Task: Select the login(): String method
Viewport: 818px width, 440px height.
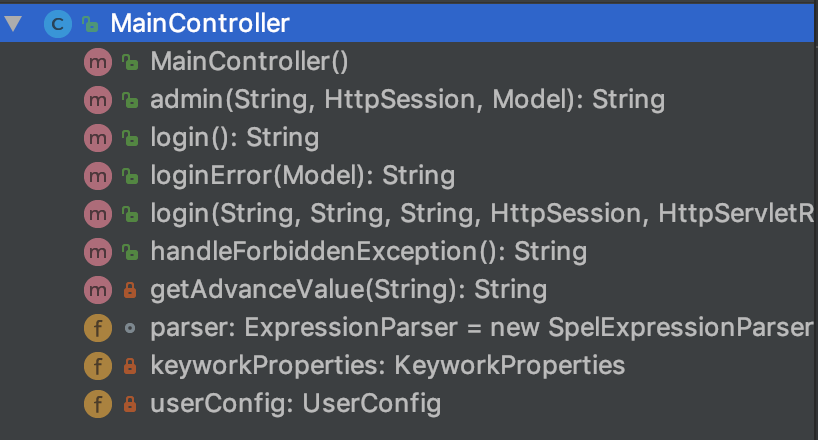Action: pos(234,138)
